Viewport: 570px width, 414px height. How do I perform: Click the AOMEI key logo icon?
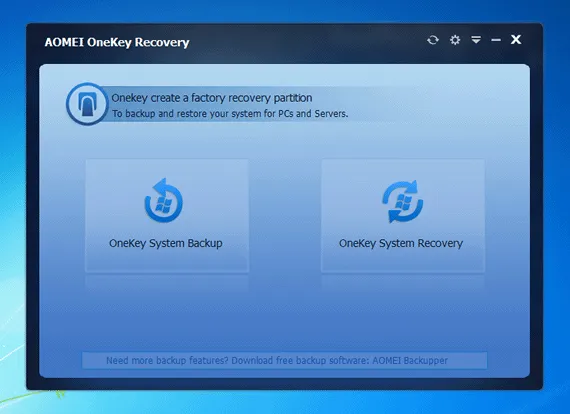[x=87, y=104]
